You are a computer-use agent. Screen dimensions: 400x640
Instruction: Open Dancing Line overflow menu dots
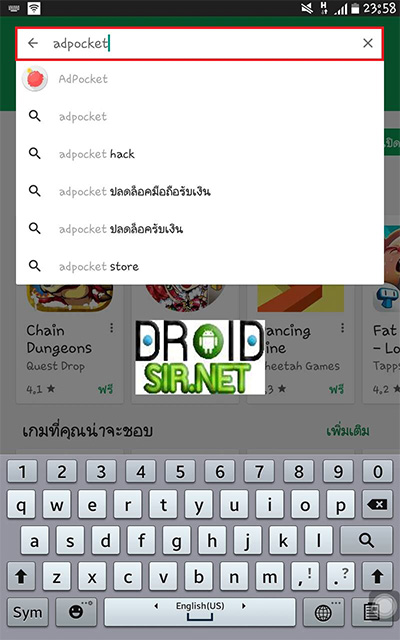pyautogui.click(x=342, y=328)
